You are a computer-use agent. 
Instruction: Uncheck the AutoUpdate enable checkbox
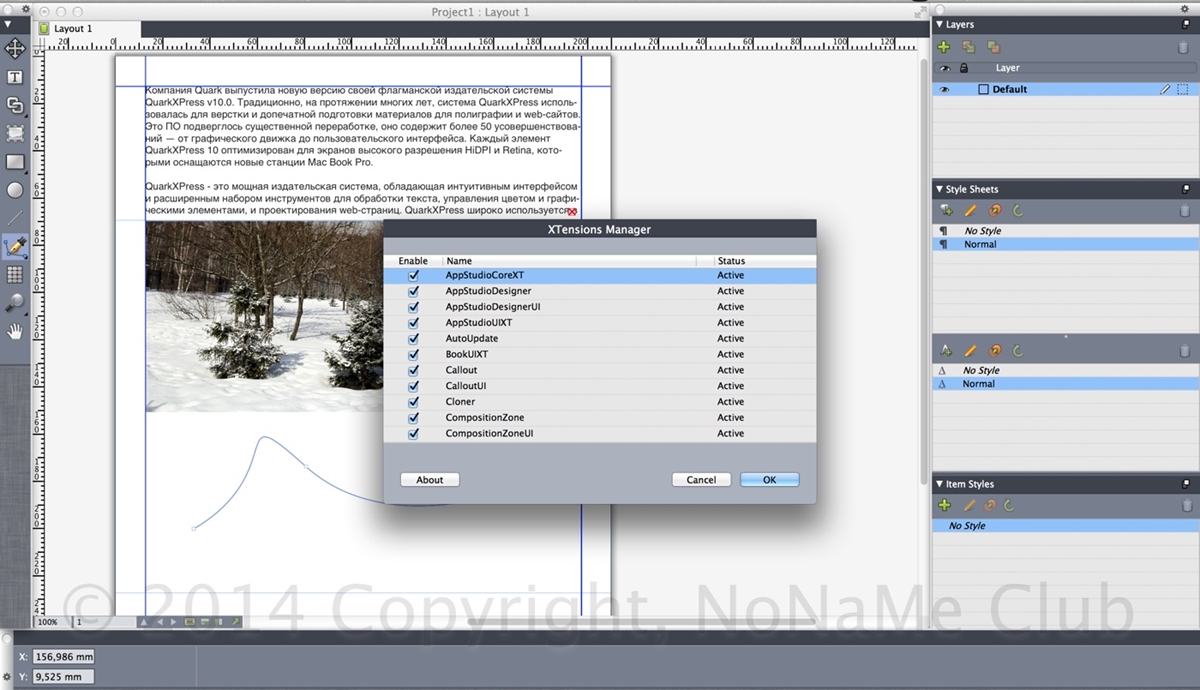(413, 338)
